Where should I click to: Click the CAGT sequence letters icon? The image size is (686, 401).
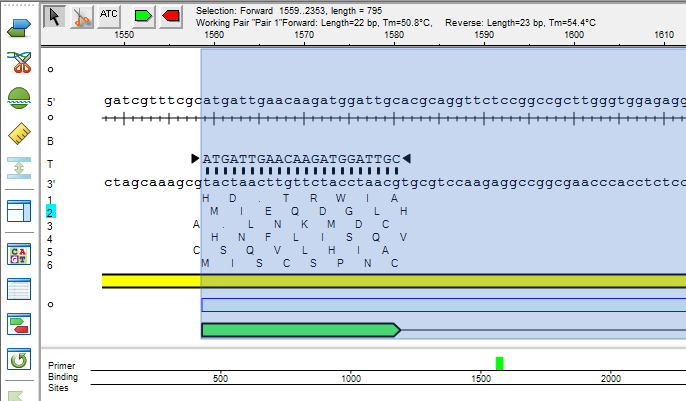click(x=19, y=254)
